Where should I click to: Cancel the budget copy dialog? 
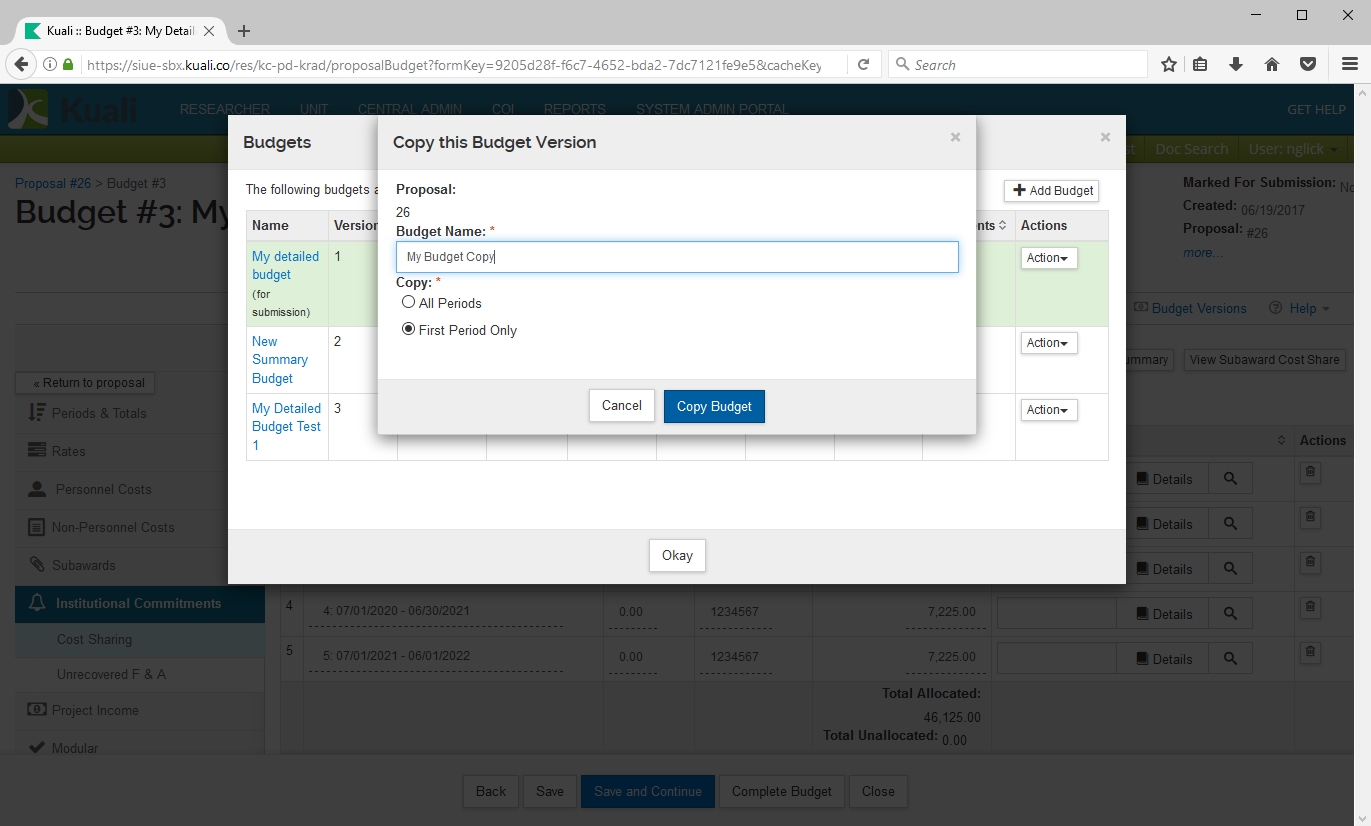(621, 406)
